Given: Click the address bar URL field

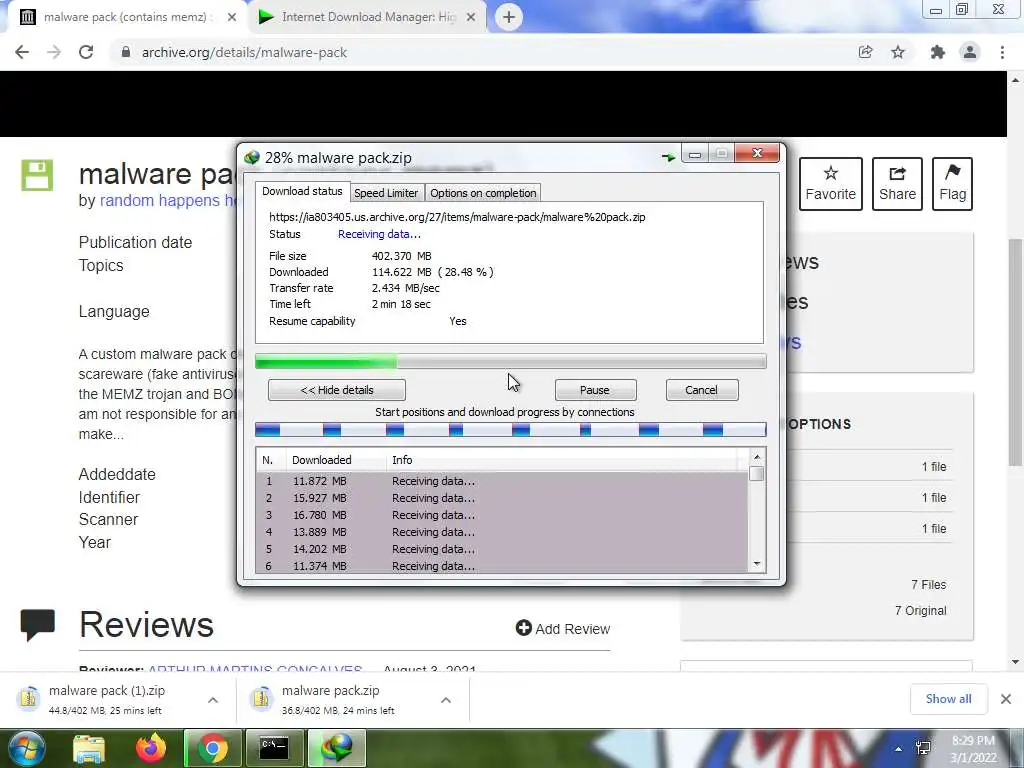Looking at the screenshot, I should [483, 52].
